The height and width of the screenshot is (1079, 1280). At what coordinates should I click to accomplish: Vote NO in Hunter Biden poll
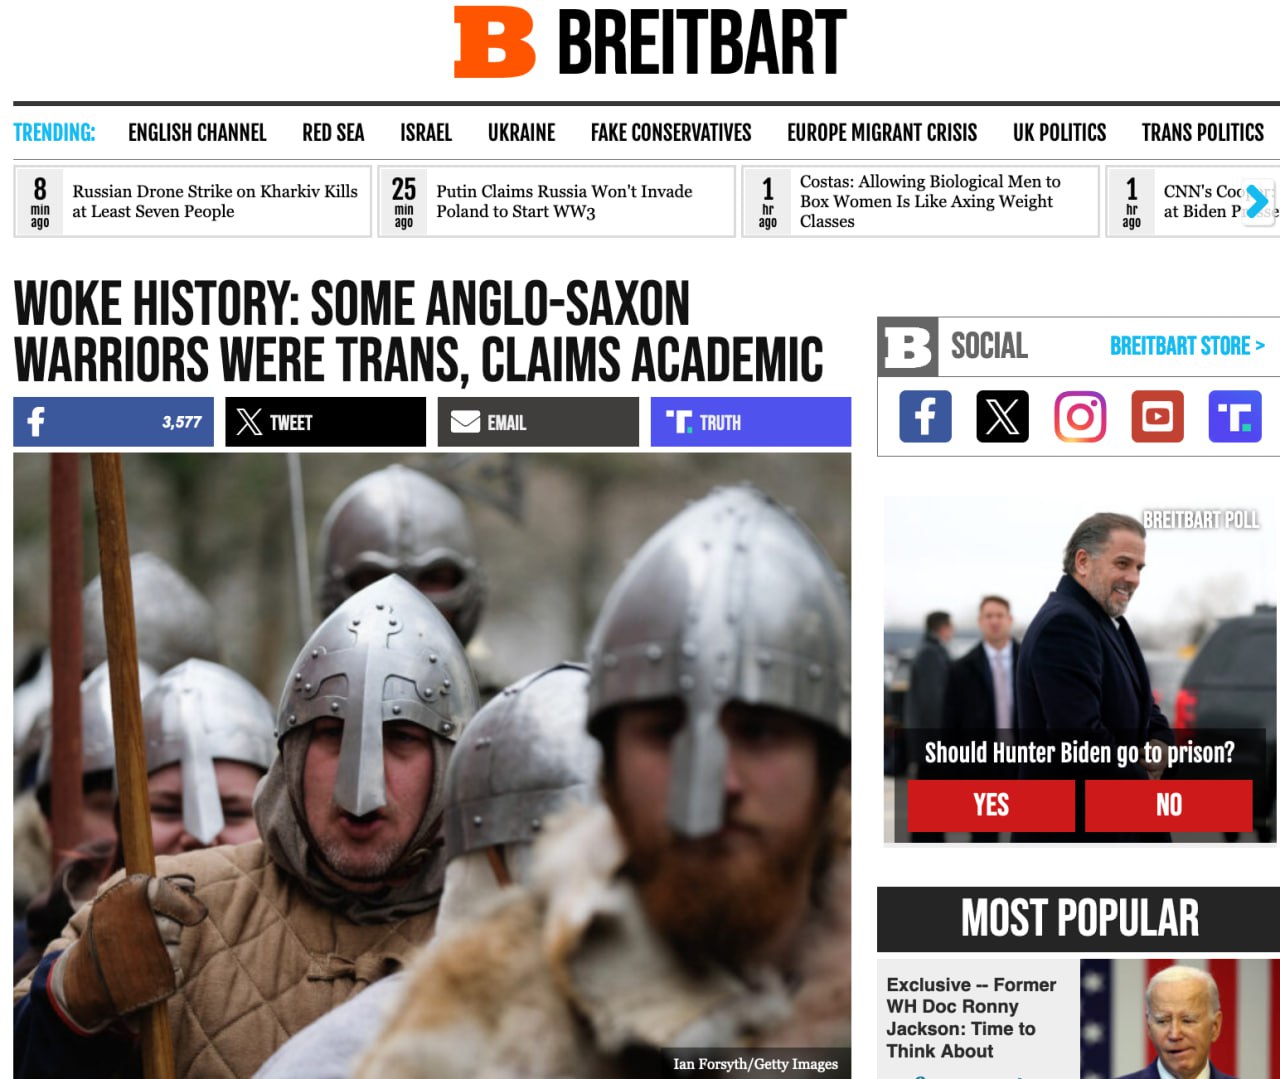click(x=1169, y=805)
